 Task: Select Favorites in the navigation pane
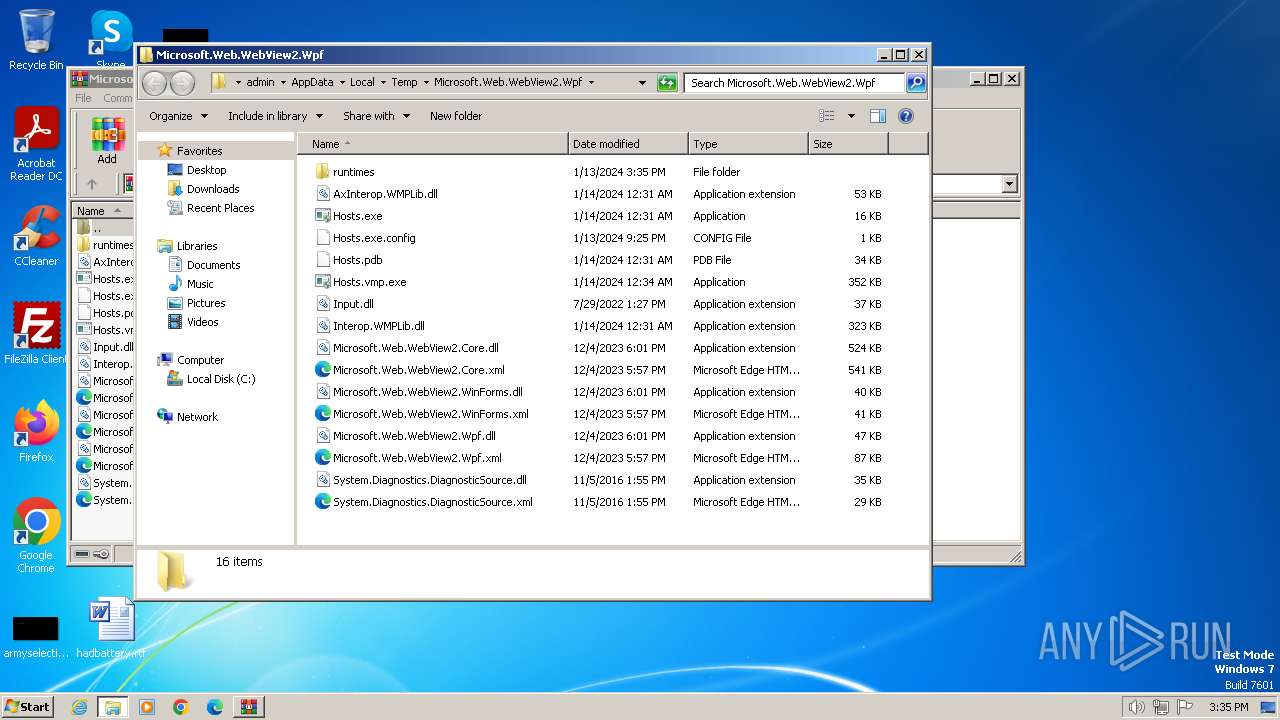tap(199, 151)
